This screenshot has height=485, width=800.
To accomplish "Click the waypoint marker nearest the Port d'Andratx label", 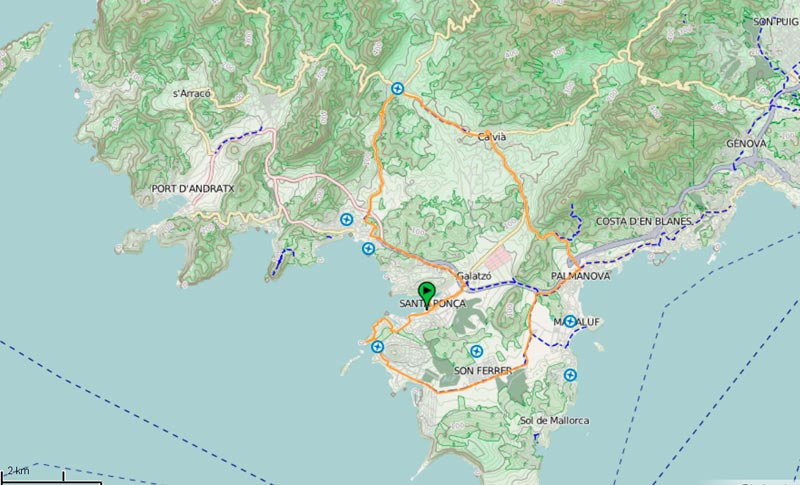I will [346, 219].
